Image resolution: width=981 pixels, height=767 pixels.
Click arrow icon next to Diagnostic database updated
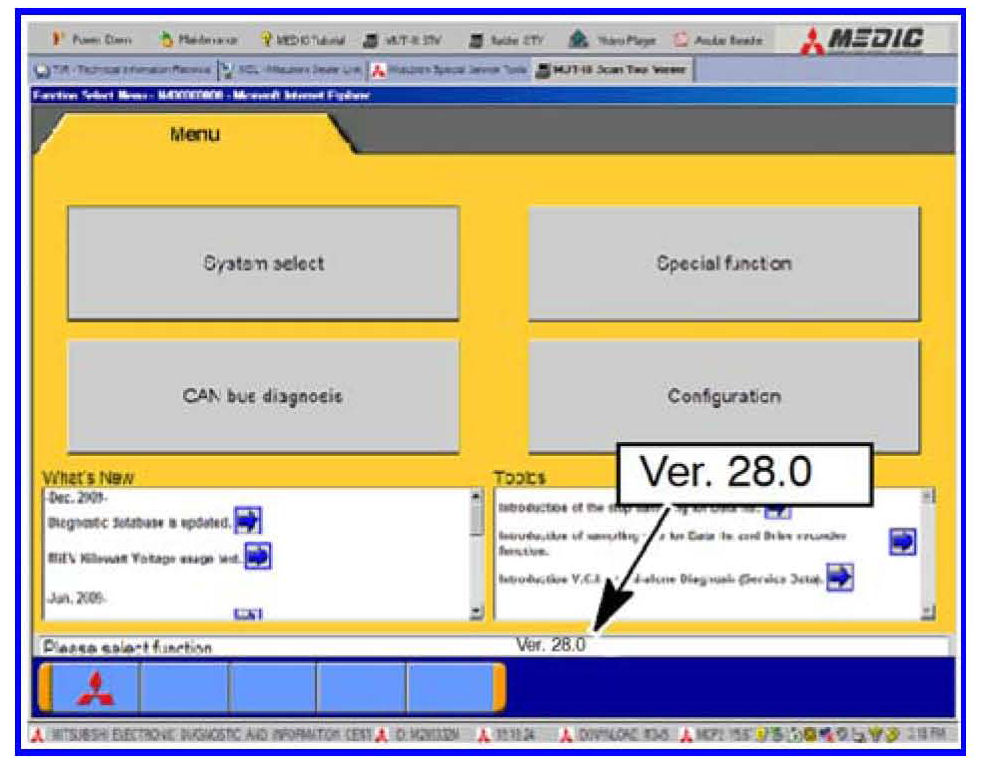point(248,520)
